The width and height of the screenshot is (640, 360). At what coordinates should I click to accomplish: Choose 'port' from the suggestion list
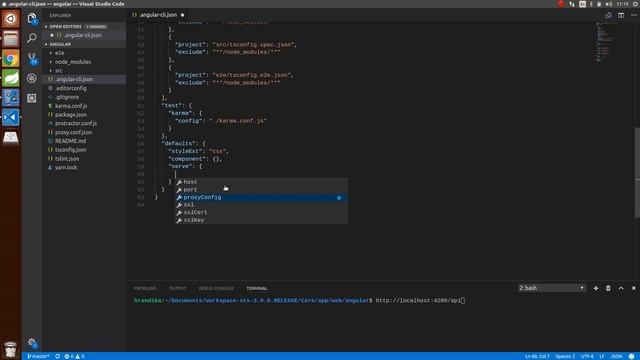point(261,190)
